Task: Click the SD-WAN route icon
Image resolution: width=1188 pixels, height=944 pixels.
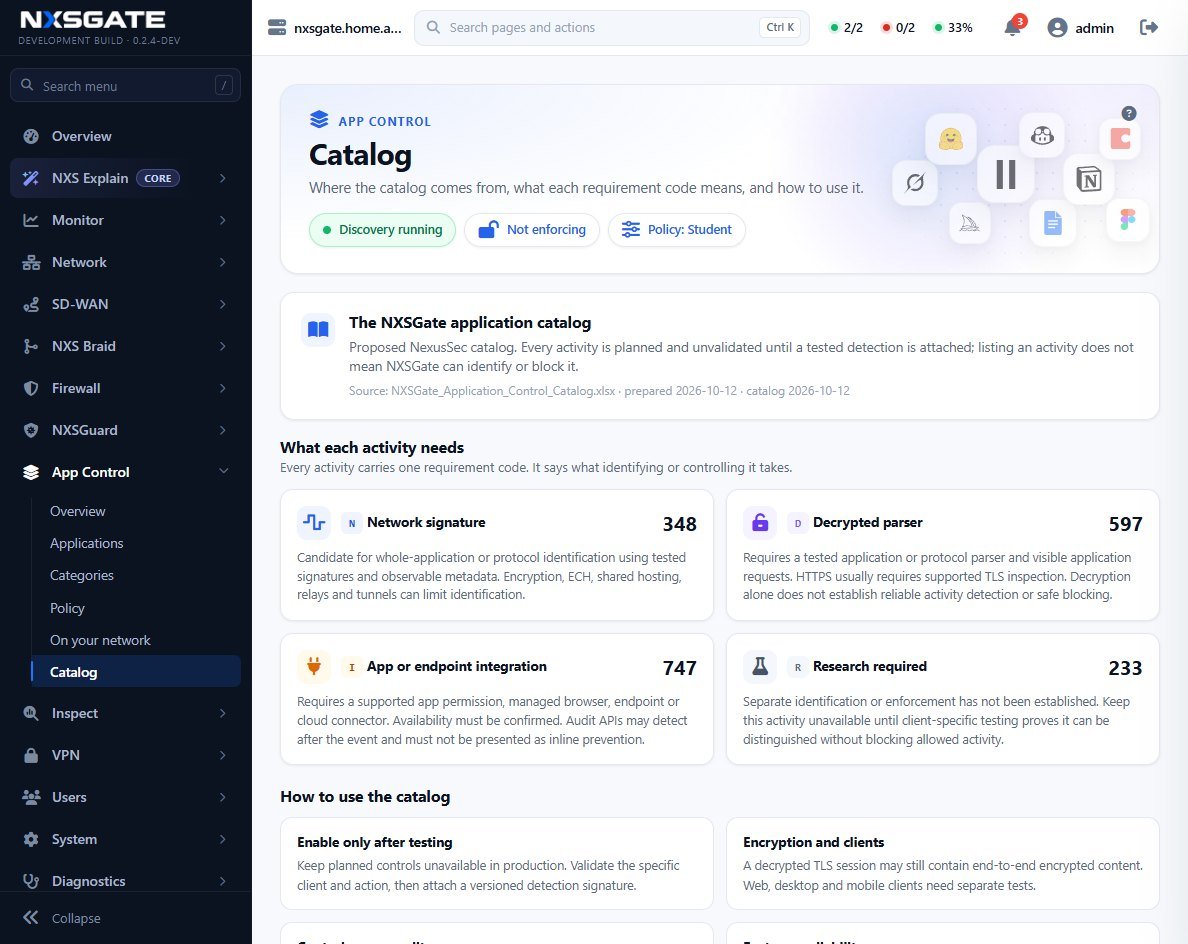Action: [31, 305]
